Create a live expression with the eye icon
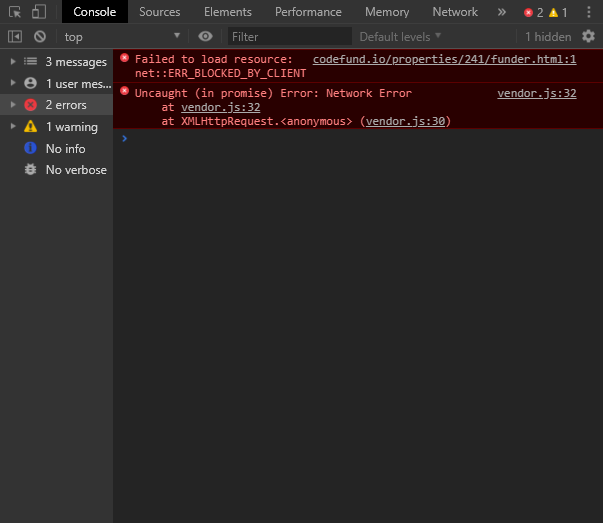 205,37
